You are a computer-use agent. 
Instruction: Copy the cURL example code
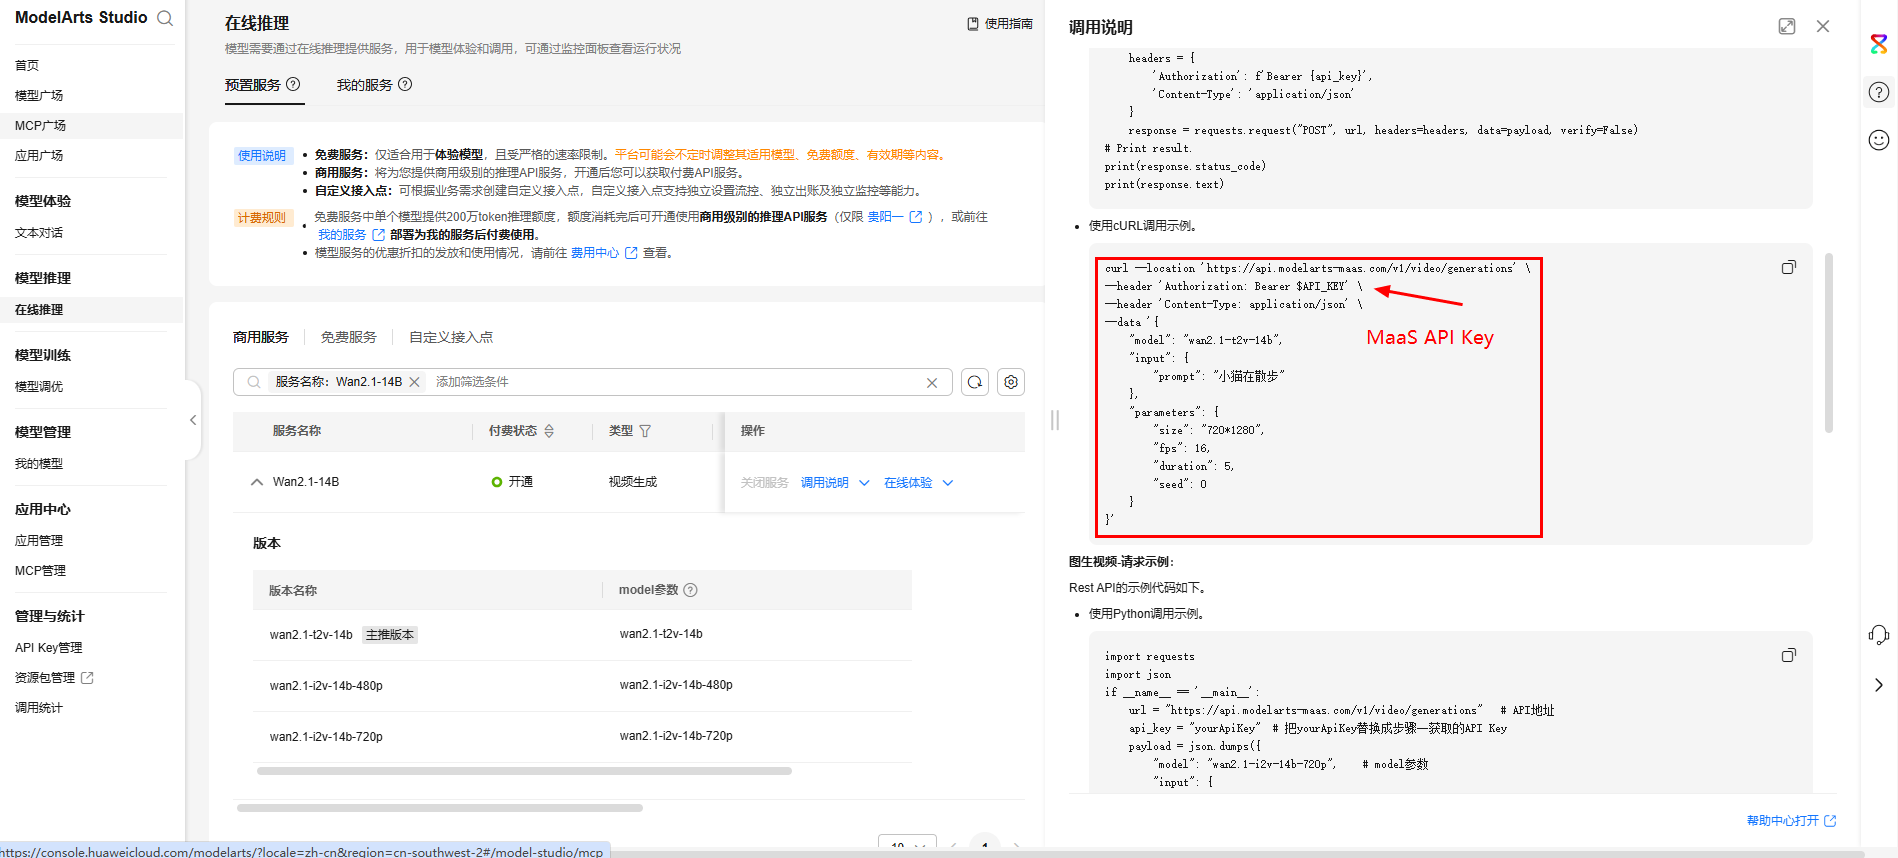(x=1789, y=268)
